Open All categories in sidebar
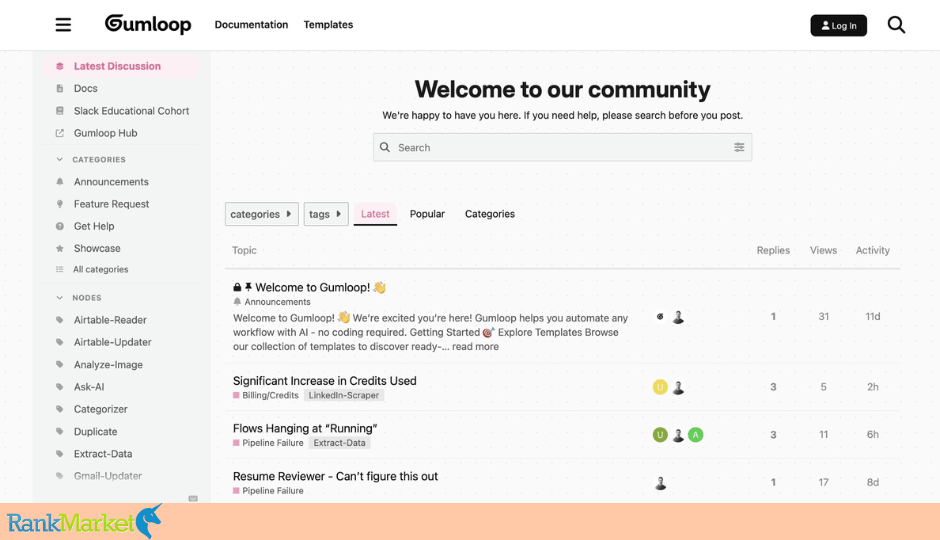 click(x=101, y=270)
